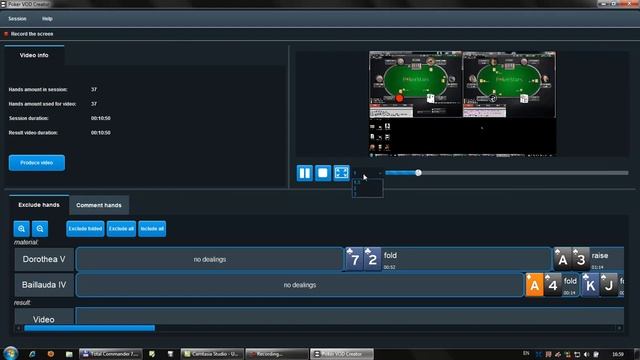Toggle the A 4 fold hand
The width and height of the screenshot is (640, 360).
pos(552,285)
